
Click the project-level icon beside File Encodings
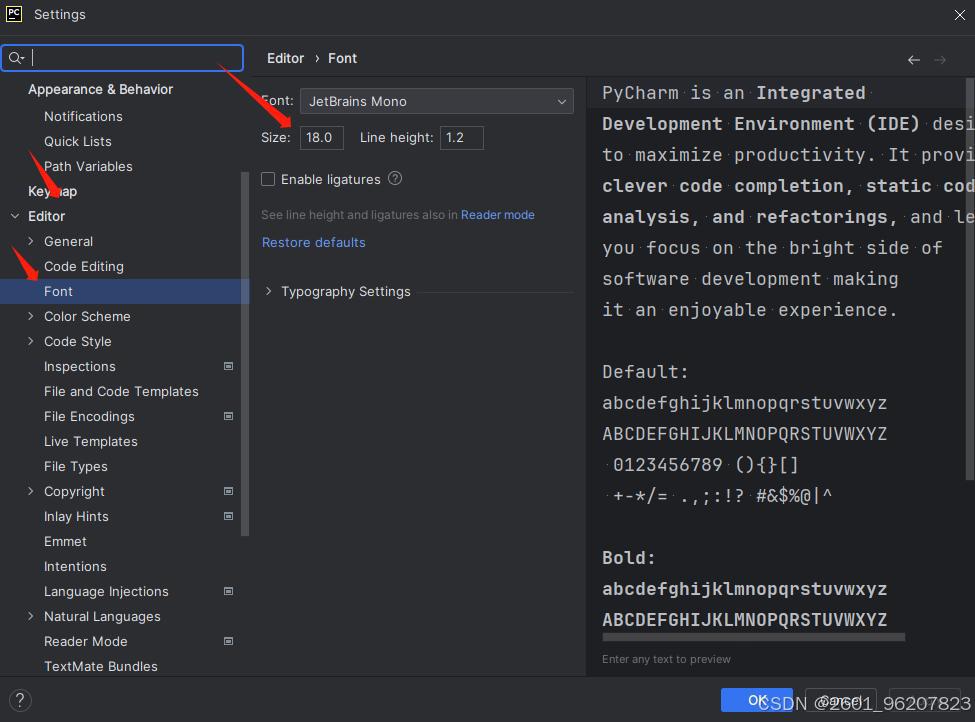tap(228, 416)
